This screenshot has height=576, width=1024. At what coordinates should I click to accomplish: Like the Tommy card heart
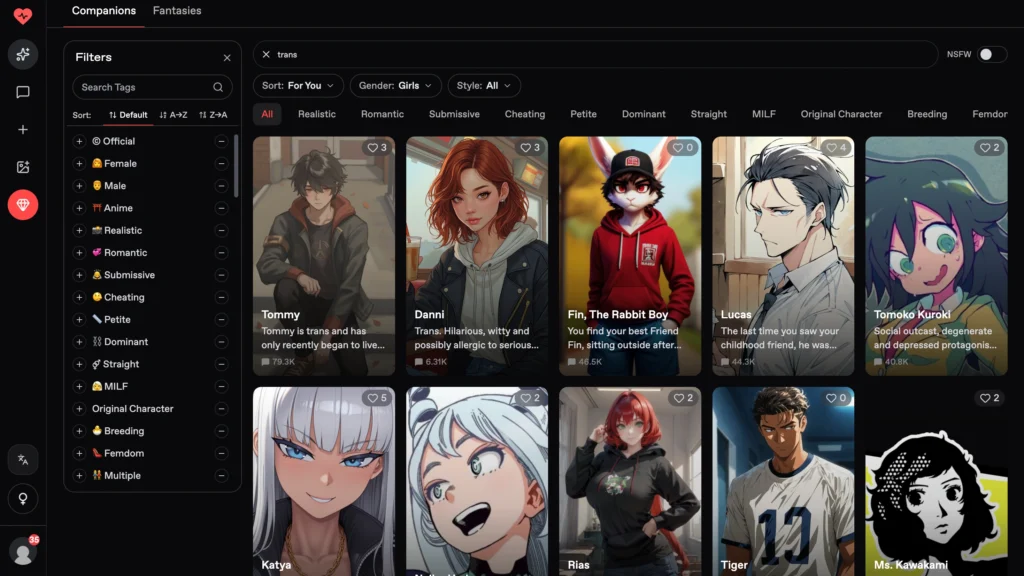coord(377,148)
